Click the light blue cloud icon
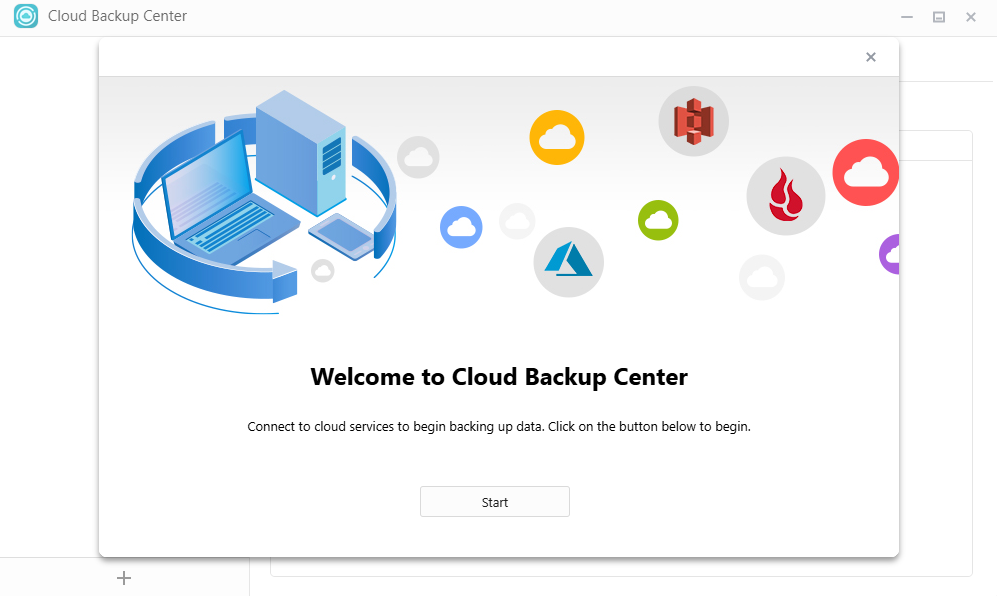 (x=461, y=227)
